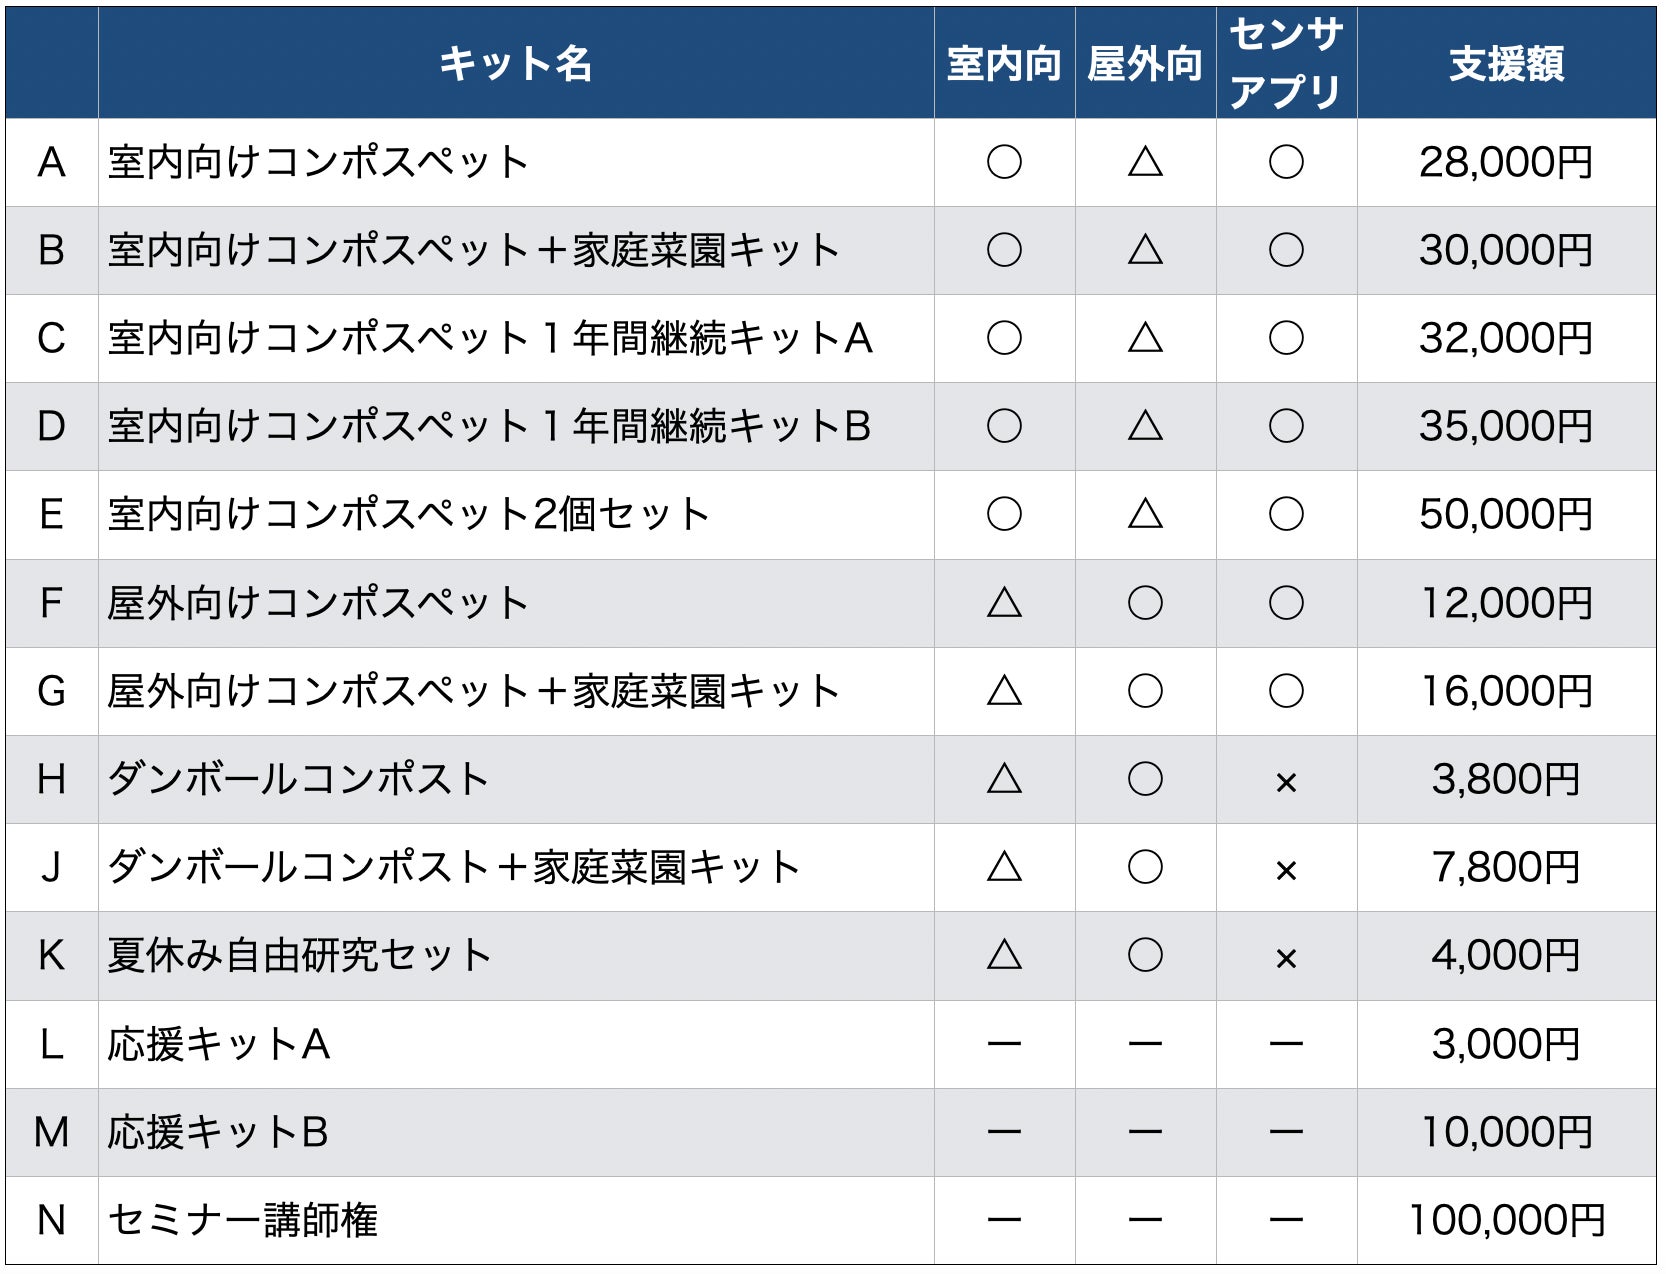Click the 屋外向 column header
Viewport: 1666px width, 1274px height.
[1145, 64]
